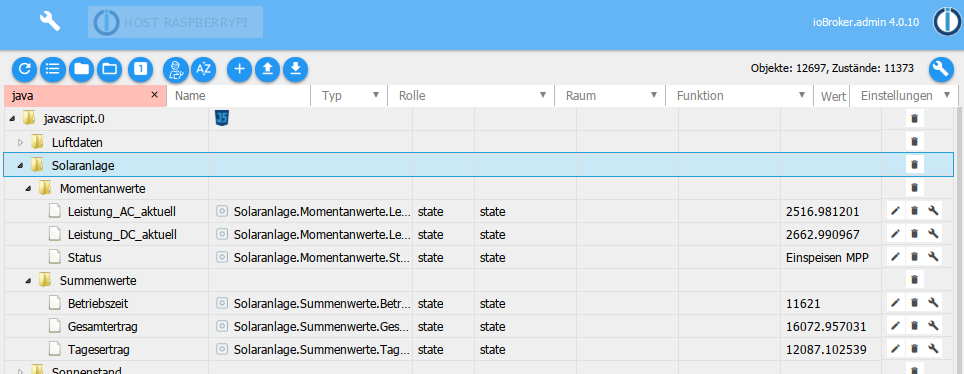Click download objects arrow icon

tap(295, 70)
